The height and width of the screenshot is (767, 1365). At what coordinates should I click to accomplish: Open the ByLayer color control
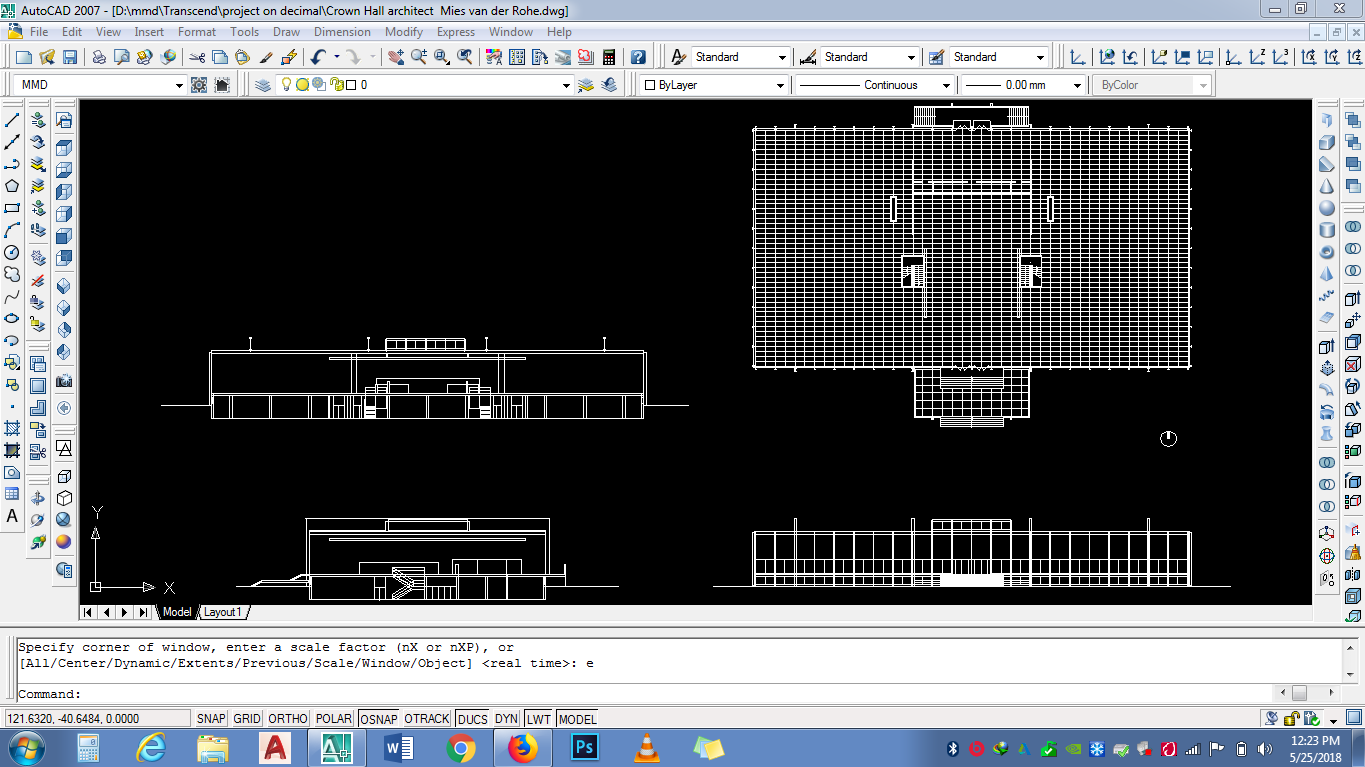[780, 86]
